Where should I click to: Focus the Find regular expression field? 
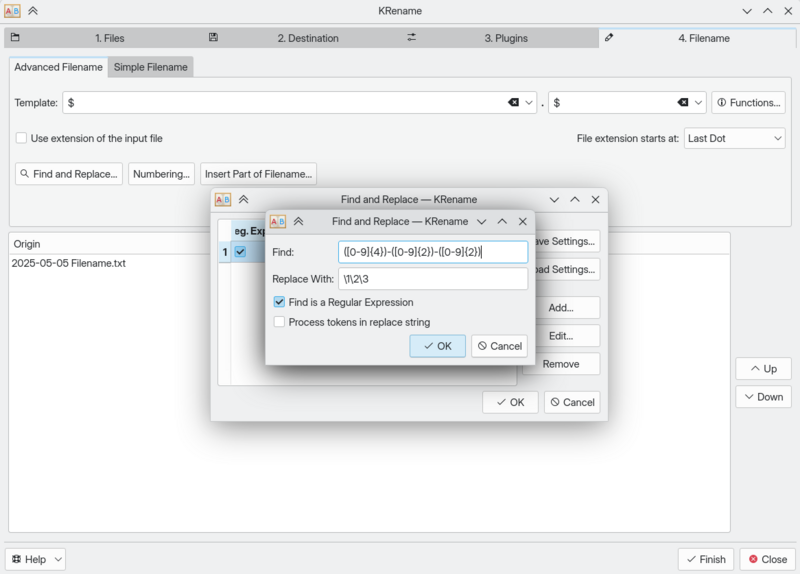pyautogui.click(x=433, y=252)
